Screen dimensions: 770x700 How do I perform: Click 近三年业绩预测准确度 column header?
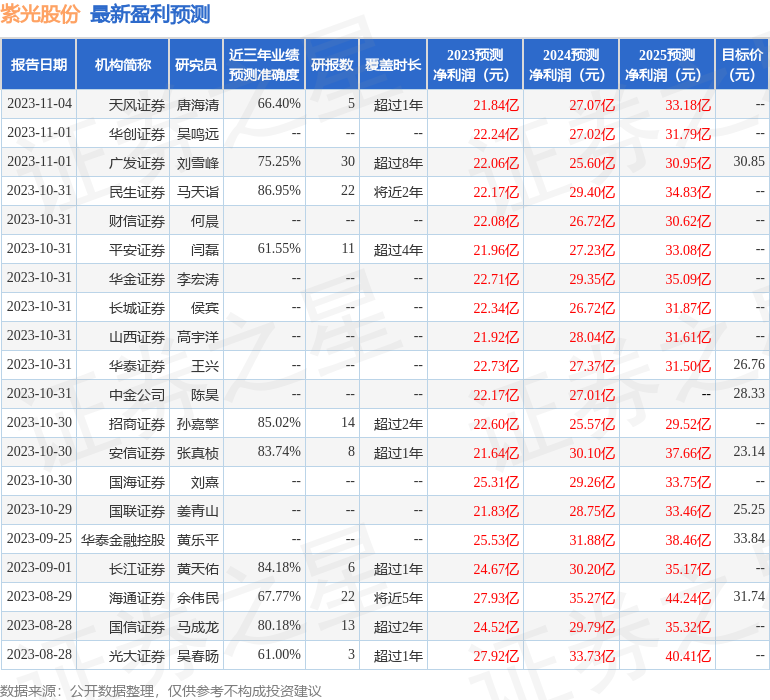click(x=264, y=65)
